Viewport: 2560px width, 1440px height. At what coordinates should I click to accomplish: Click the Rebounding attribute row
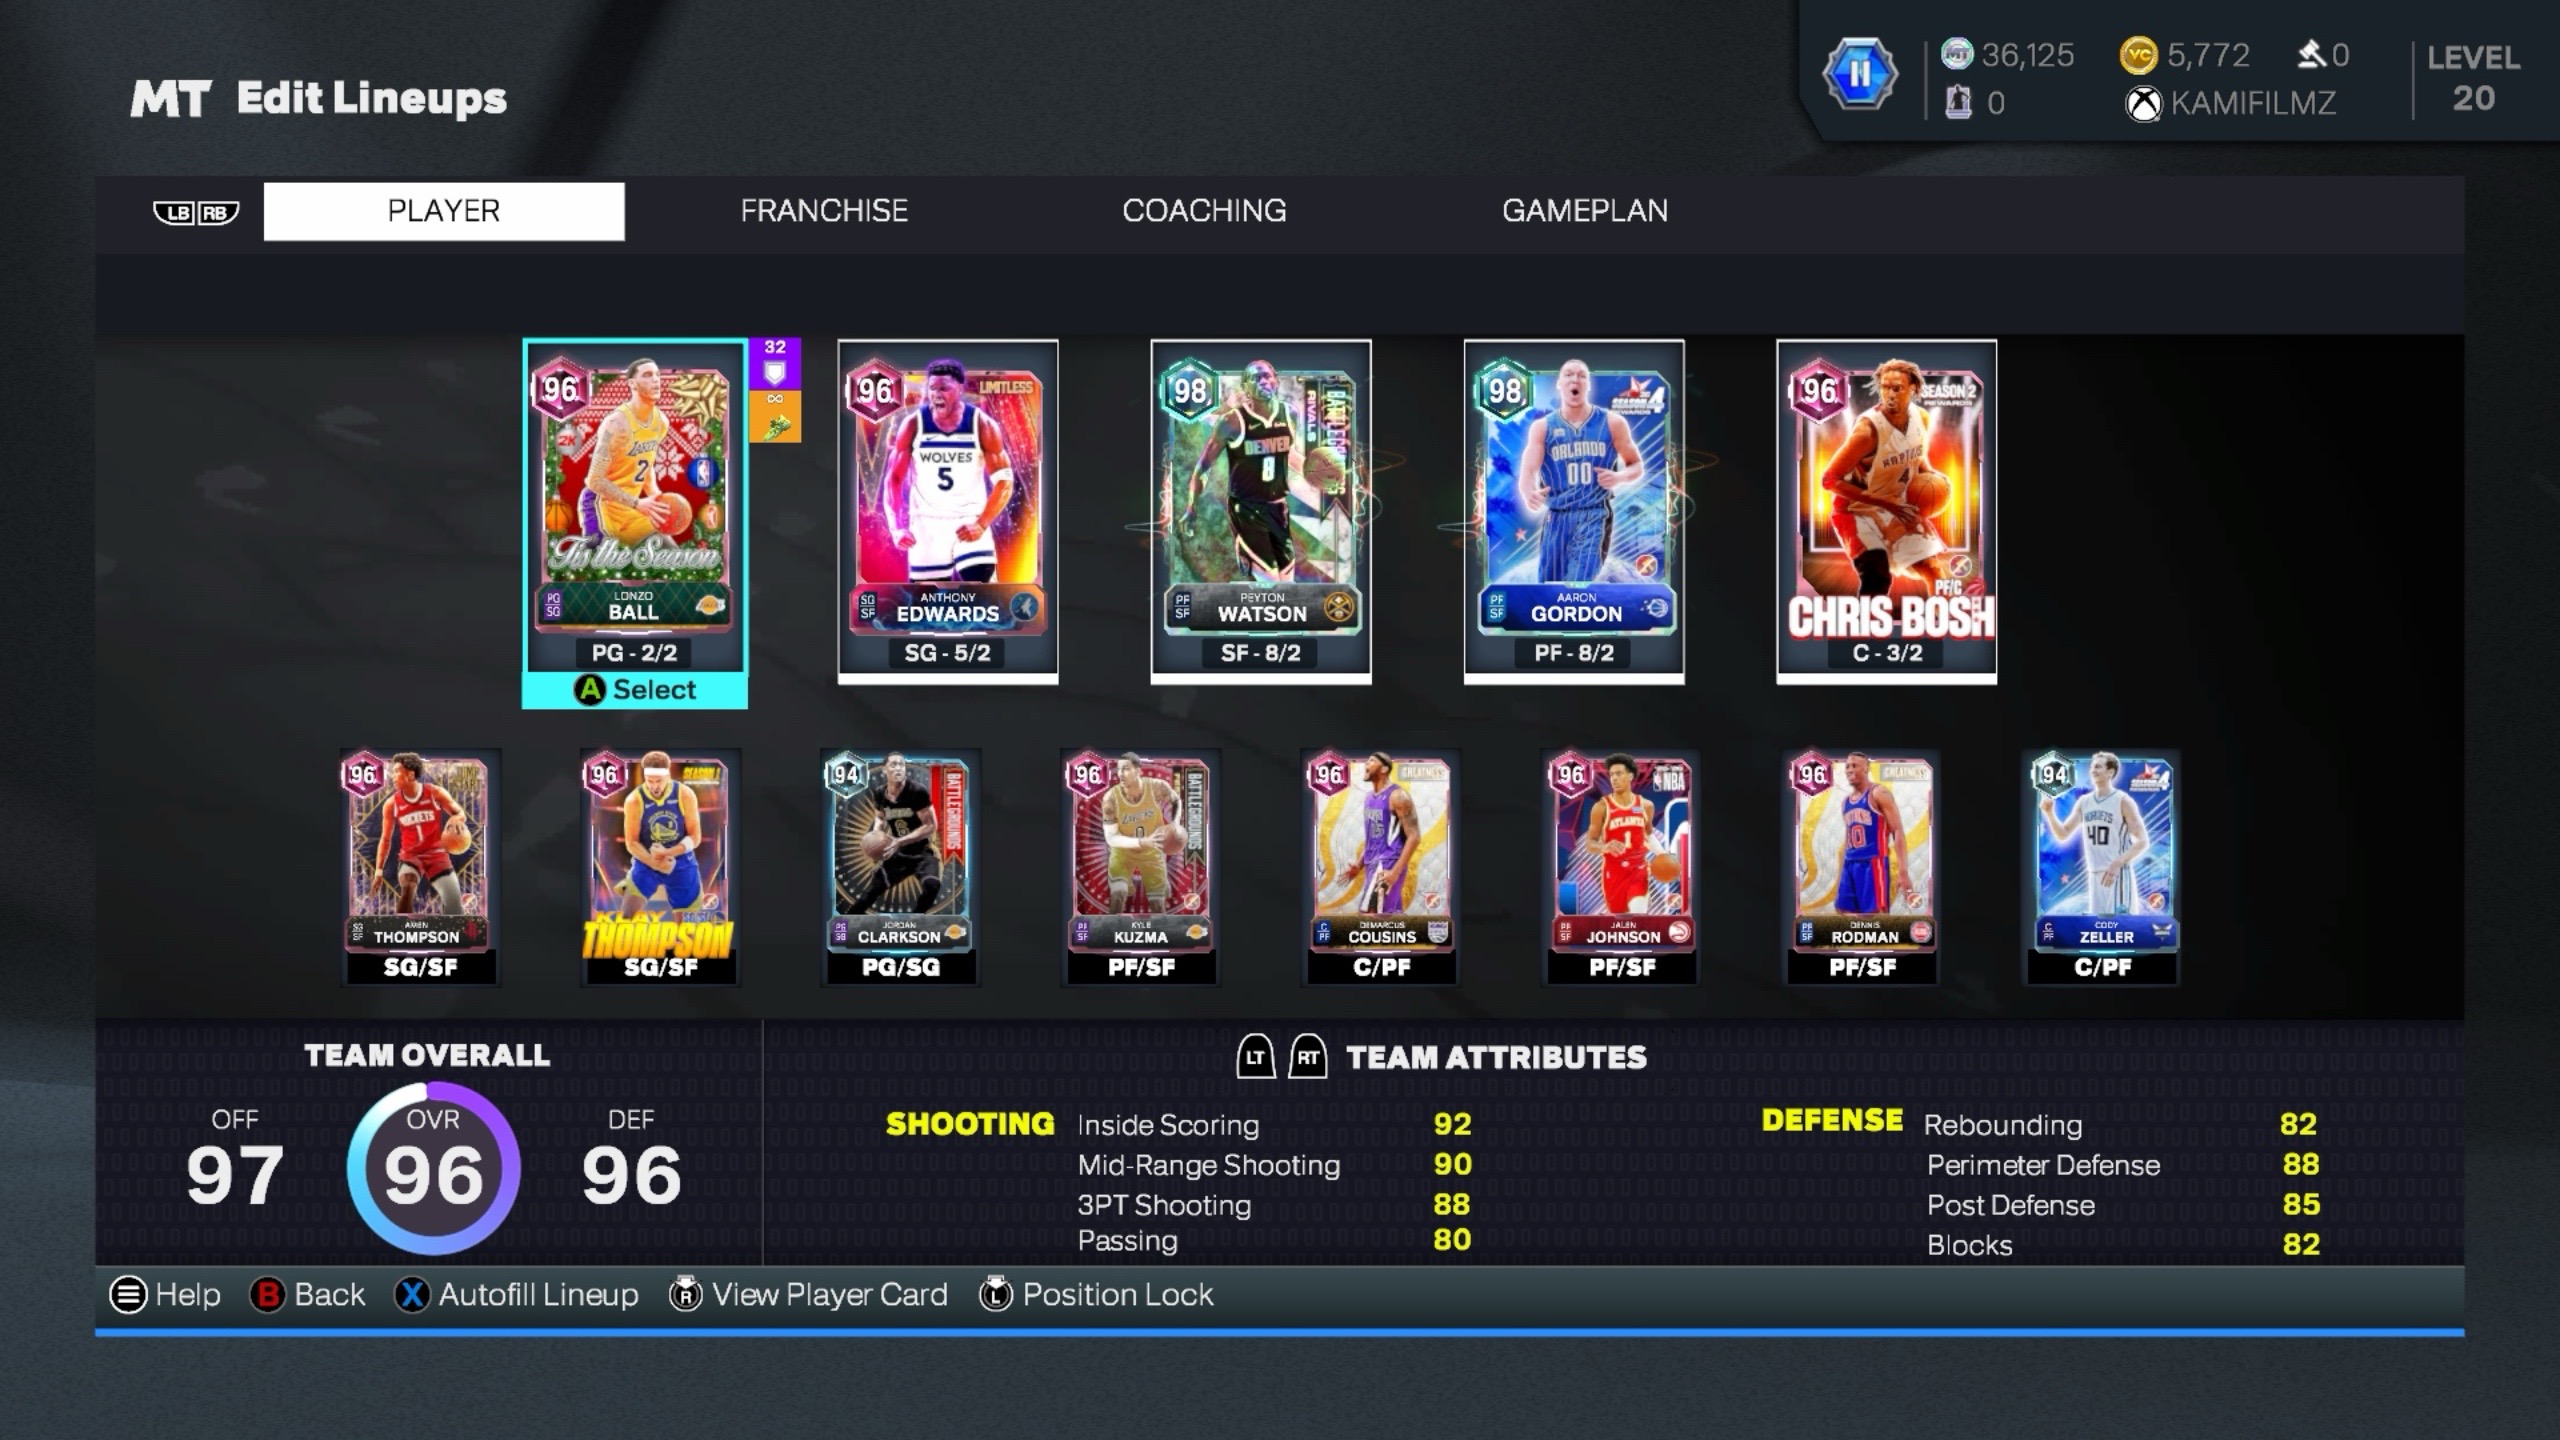pyautogui.click(x=2122, y=1125)
